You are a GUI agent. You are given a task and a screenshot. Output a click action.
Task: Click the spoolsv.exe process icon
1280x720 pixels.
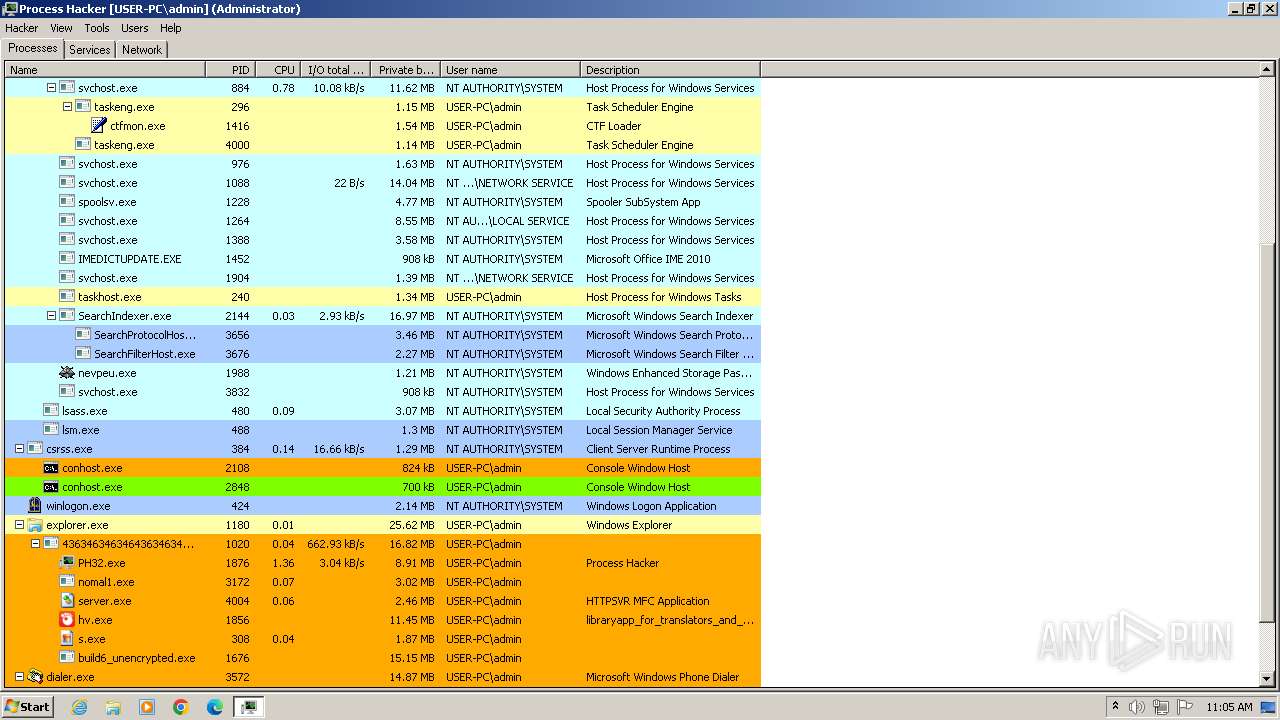[67, 202]
